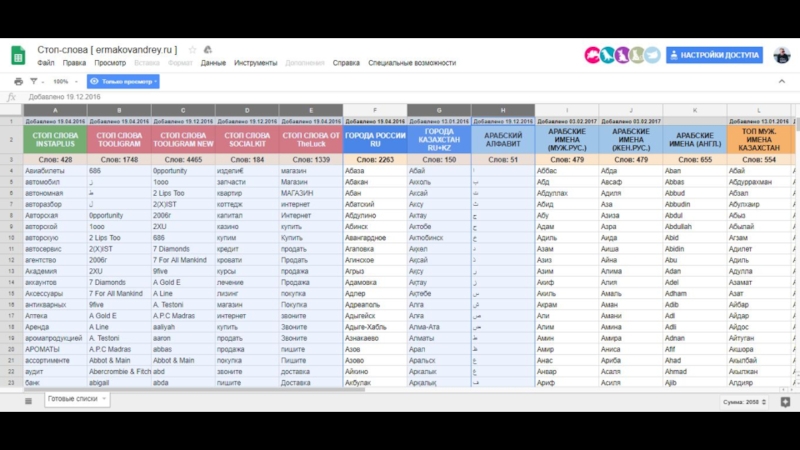Select the Абдуллах cell
The height and width of the screenshot is (450, 800).
tap(567, 193)
